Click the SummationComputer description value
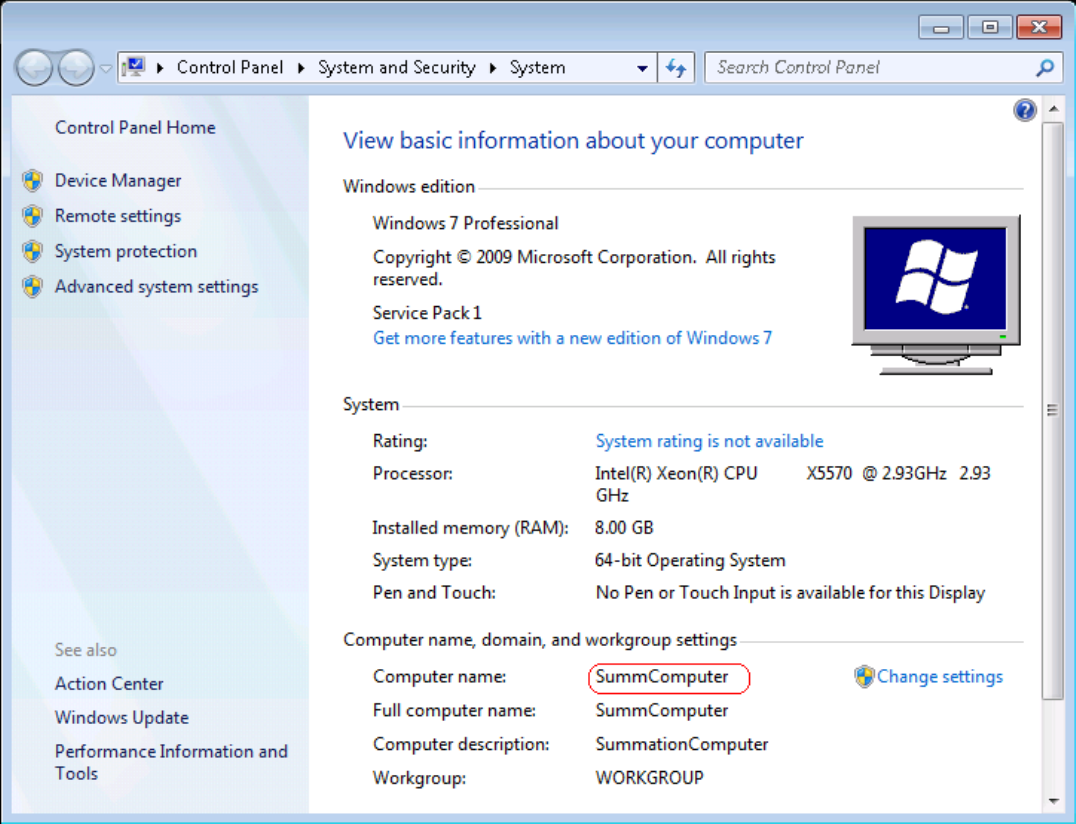The image size is (1076, 824). [681, 744]
